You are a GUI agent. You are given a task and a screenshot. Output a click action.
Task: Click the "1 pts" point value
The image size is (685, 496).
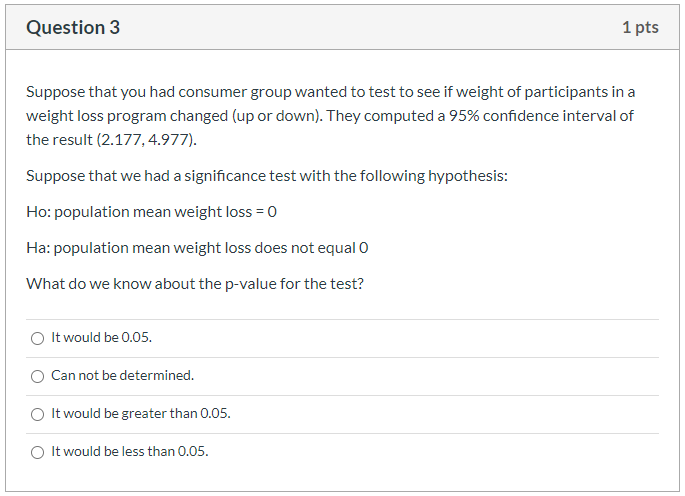click(x=640, y=28)
